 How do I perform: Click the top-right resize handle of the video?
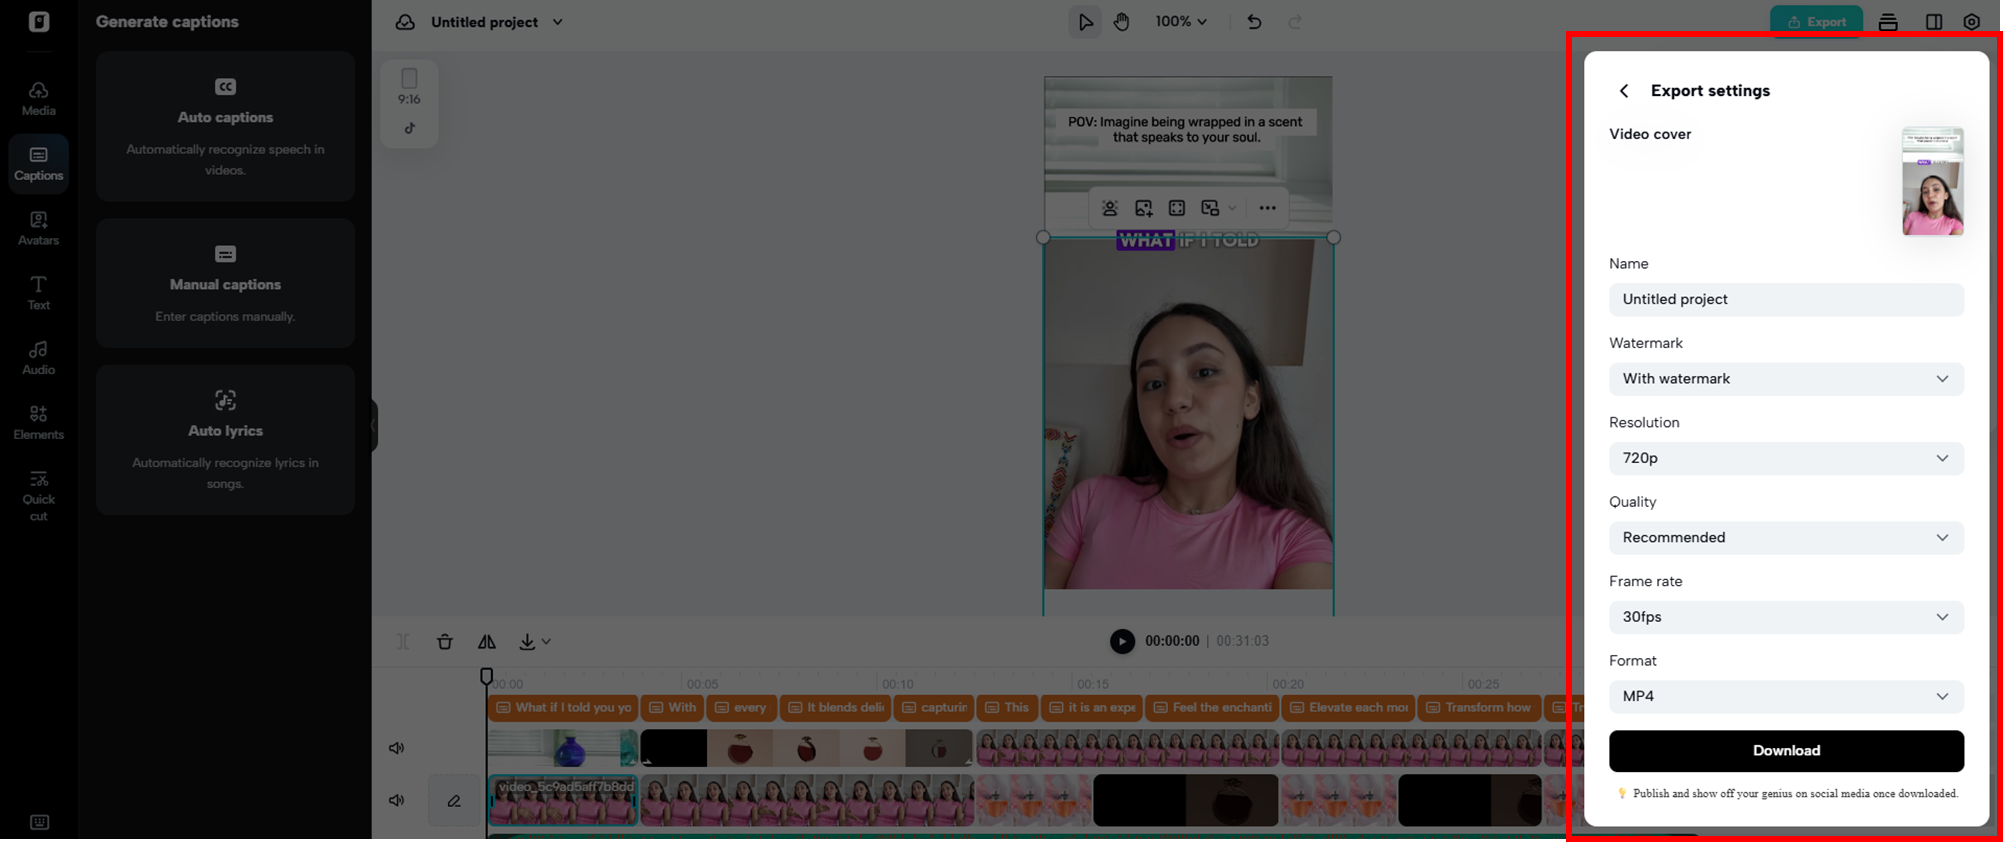click(1334, 237)
